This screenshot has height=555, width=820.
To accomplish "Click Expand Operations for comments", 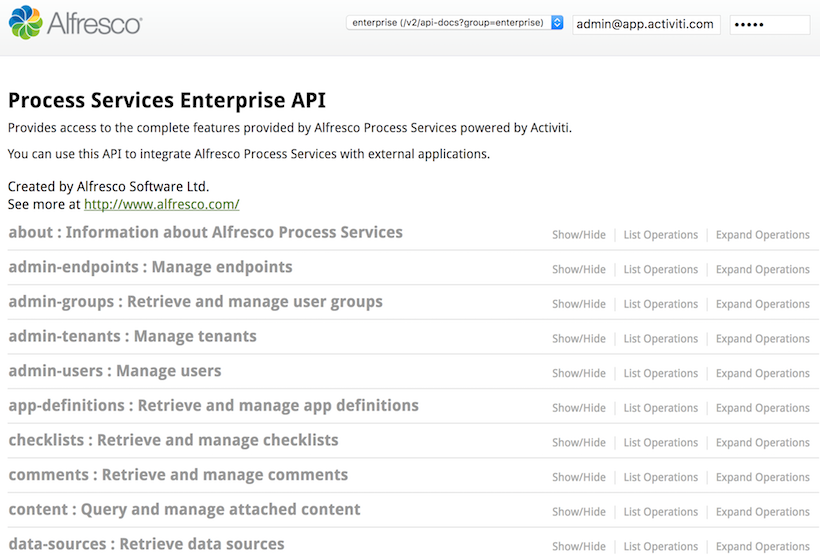I will click(762, 477).
